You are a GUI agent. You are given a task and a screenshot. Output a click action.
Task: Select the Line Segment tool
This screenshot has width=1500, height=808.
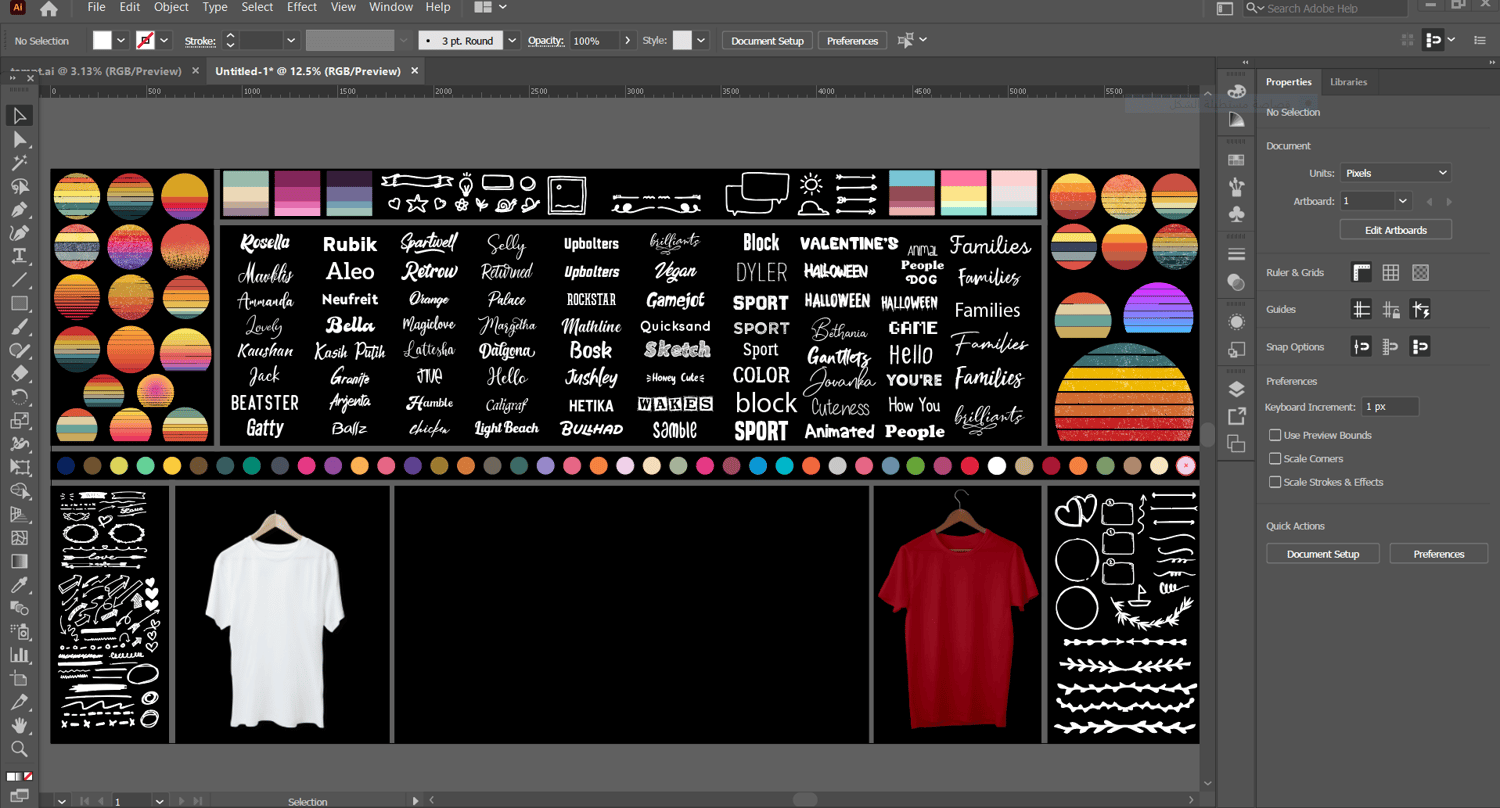click(19, 280)
